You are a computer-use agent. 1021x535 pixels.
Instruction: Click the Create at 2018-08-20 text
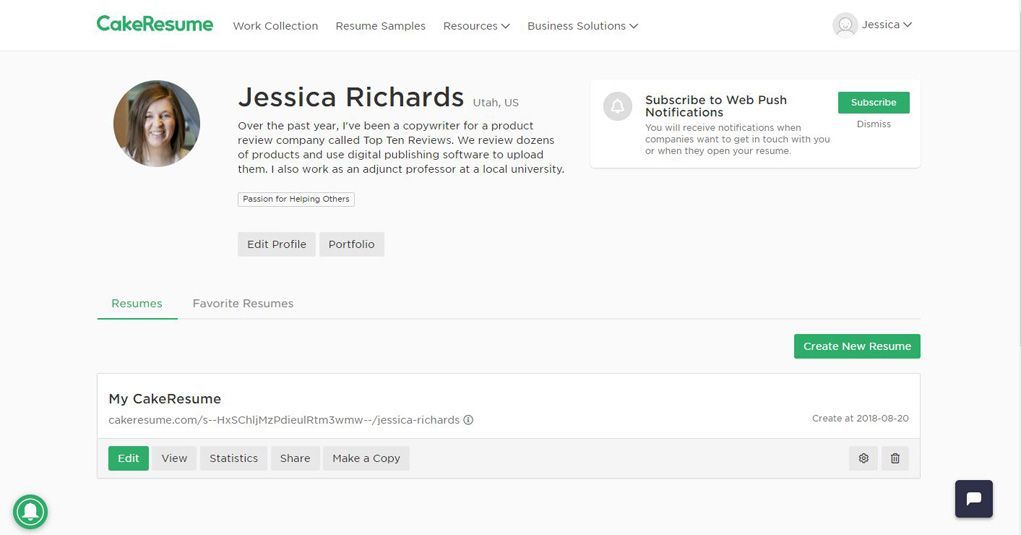click(860, 418)
